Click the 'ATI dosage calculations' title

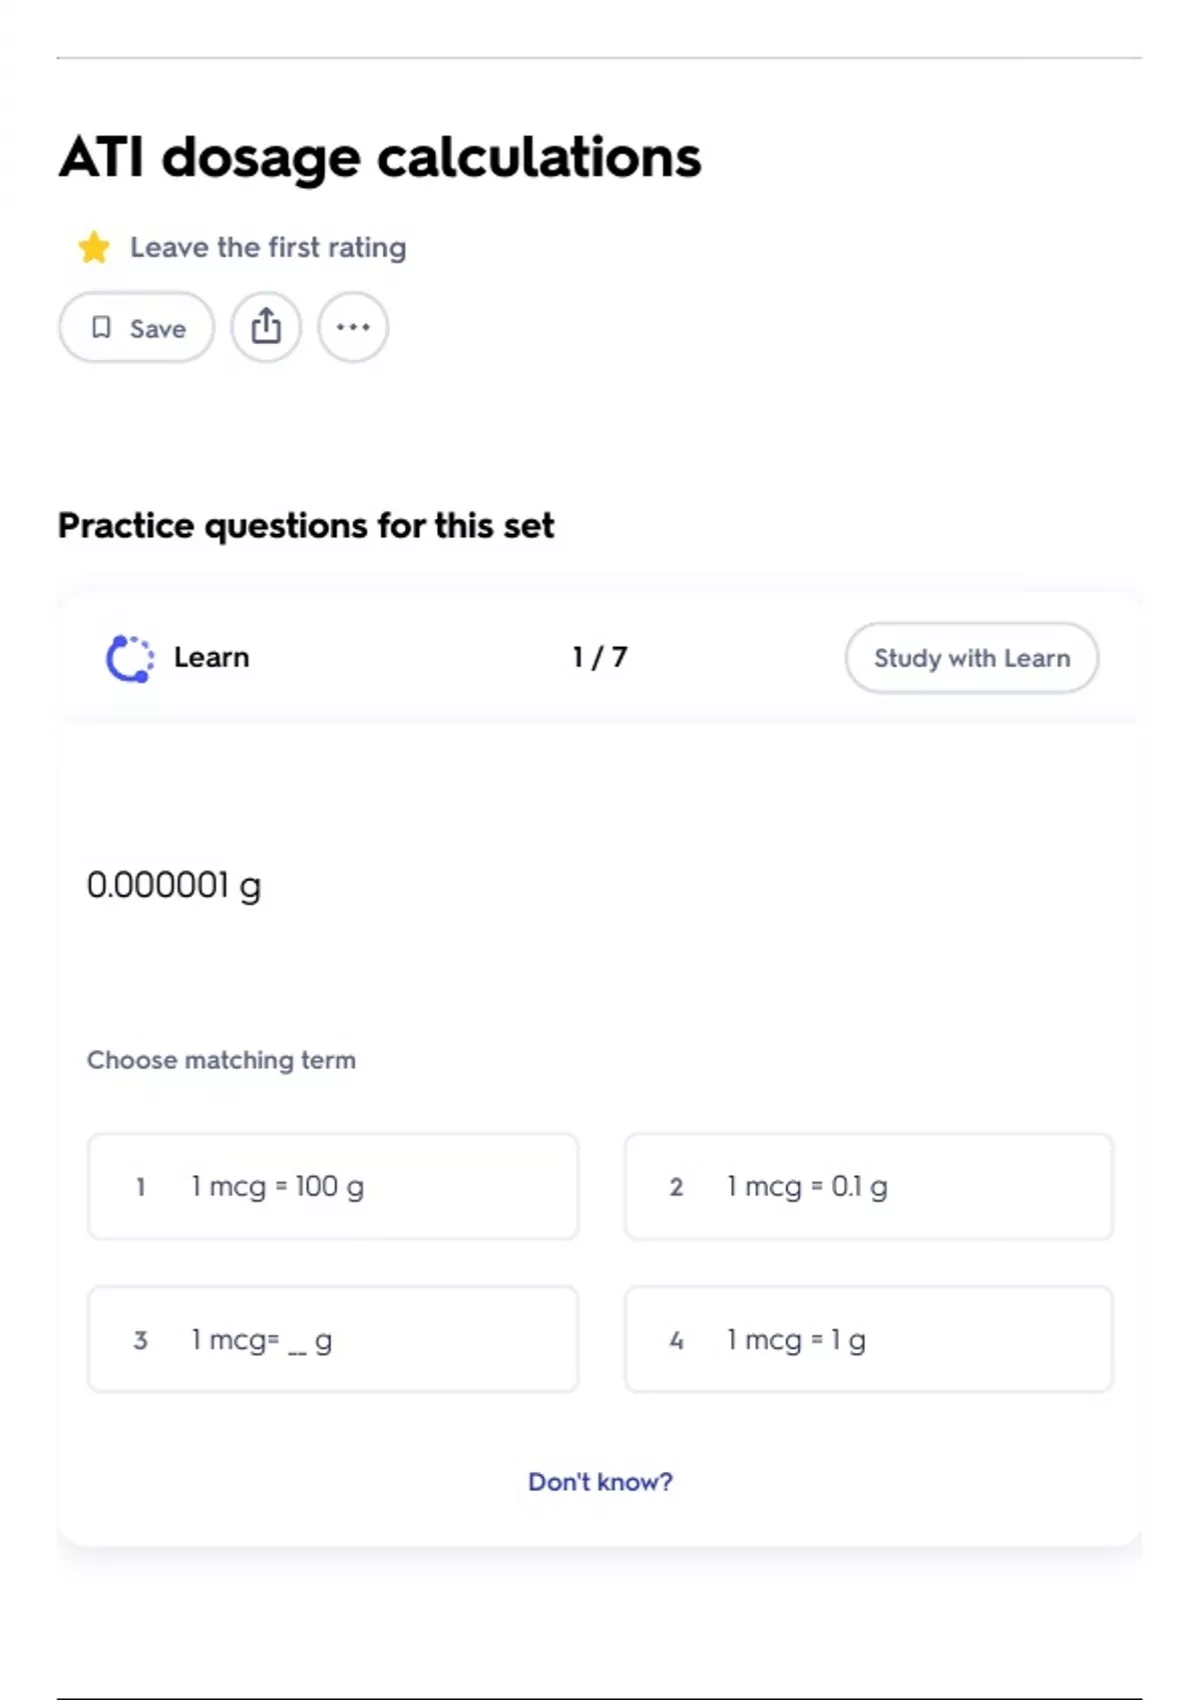pyautogui.click(x=380, y=157)
